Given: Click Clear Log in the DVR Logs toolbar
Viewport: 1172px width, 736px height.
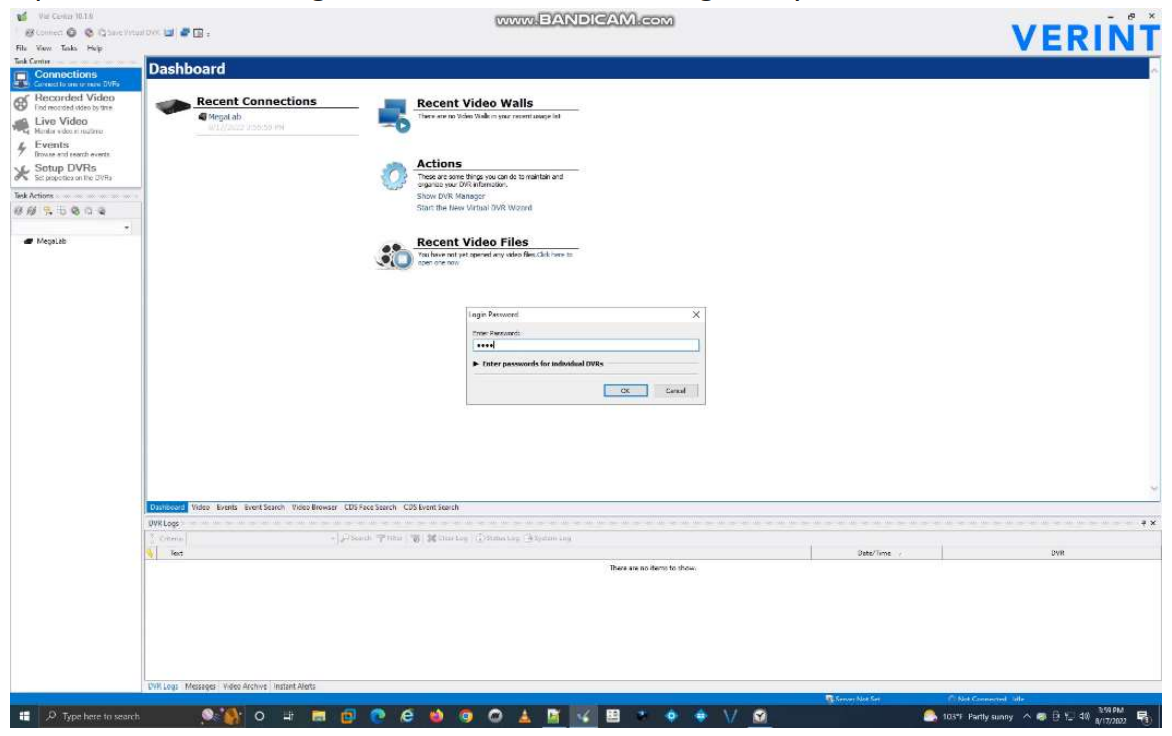Looking at the screenshot, I should click(x=447, y=538).
